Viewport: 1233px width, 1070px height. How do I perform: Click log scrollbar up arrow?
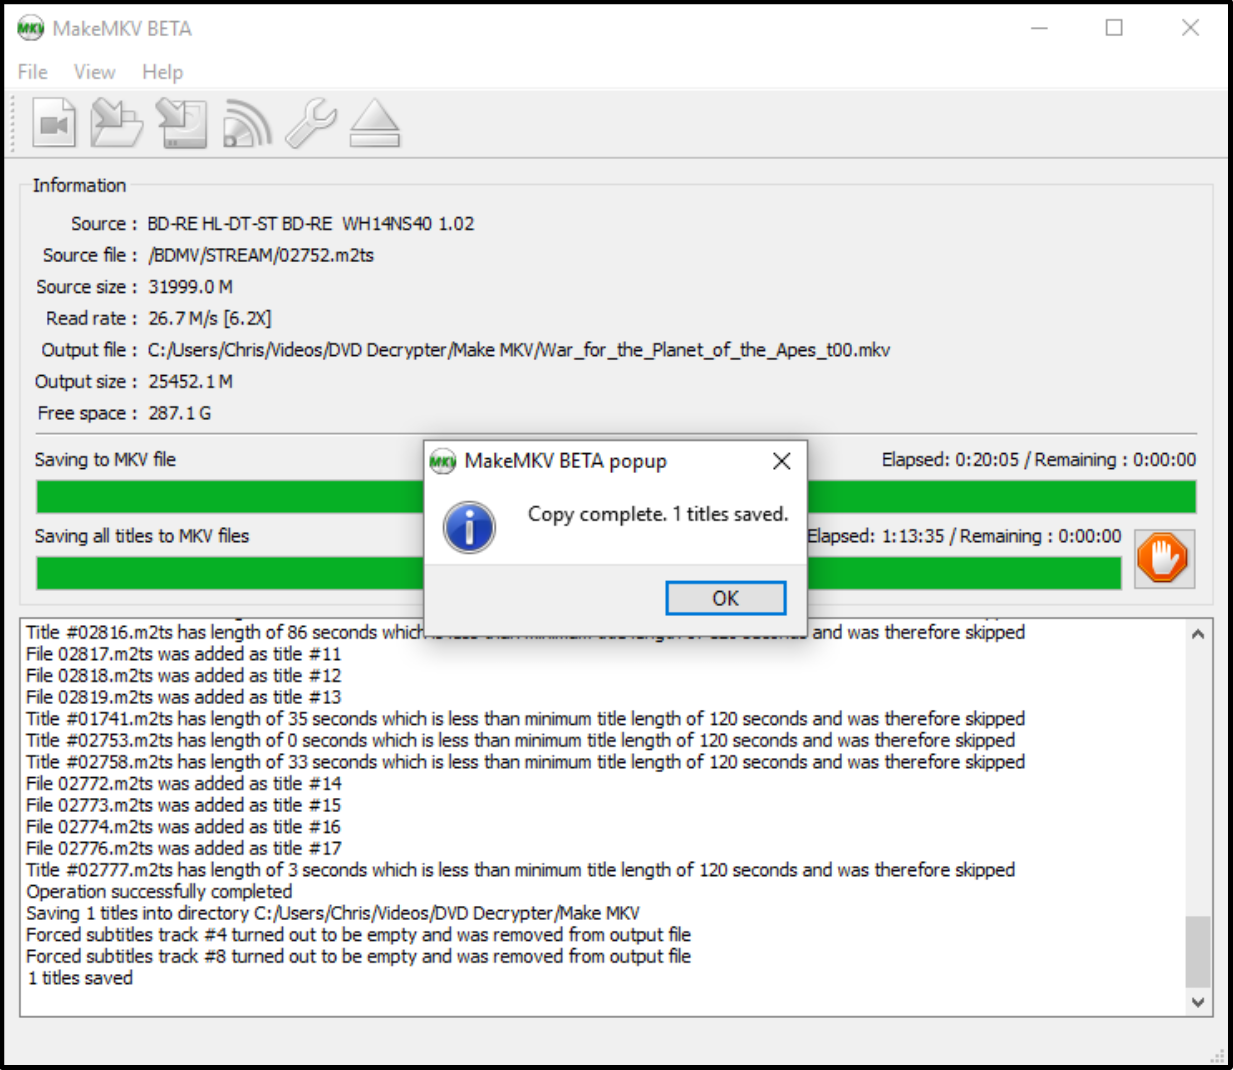tap(1198, 634)
